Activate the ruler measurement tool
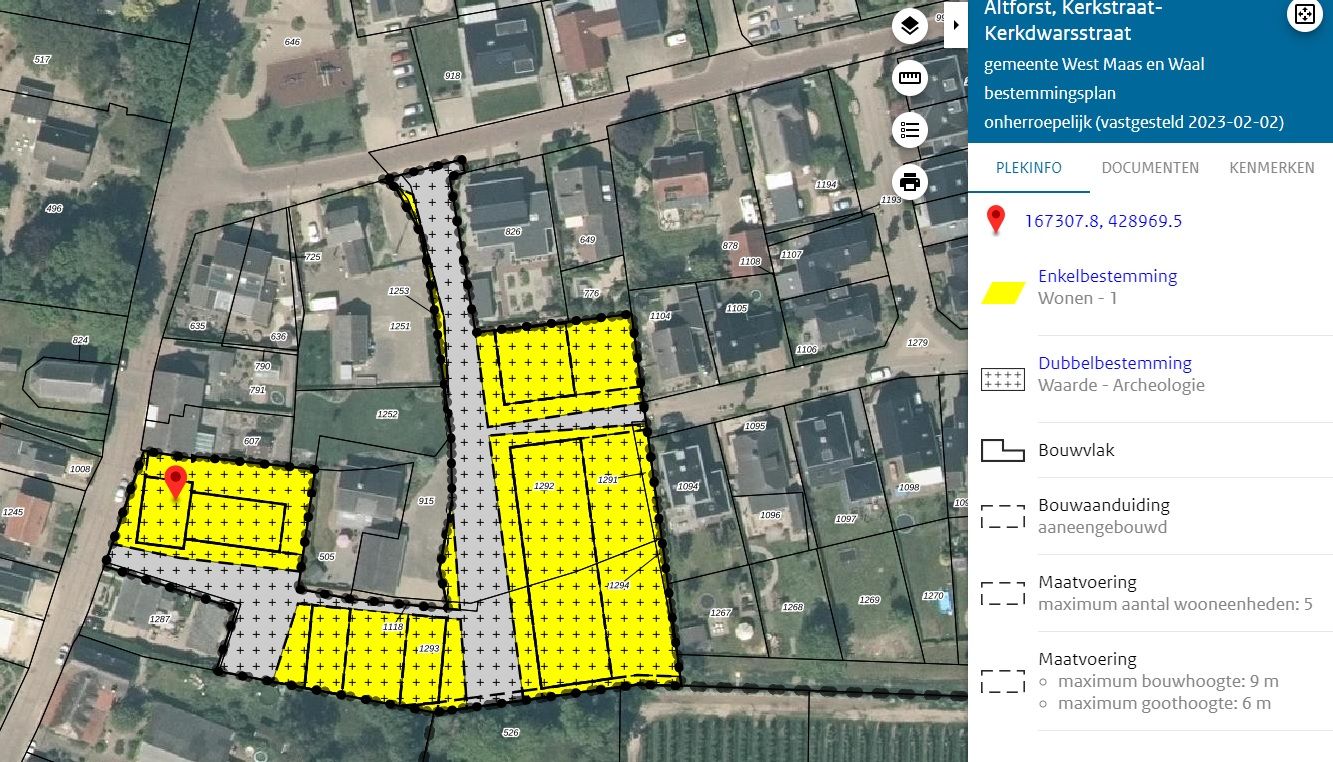 click(x=909, y=78)
